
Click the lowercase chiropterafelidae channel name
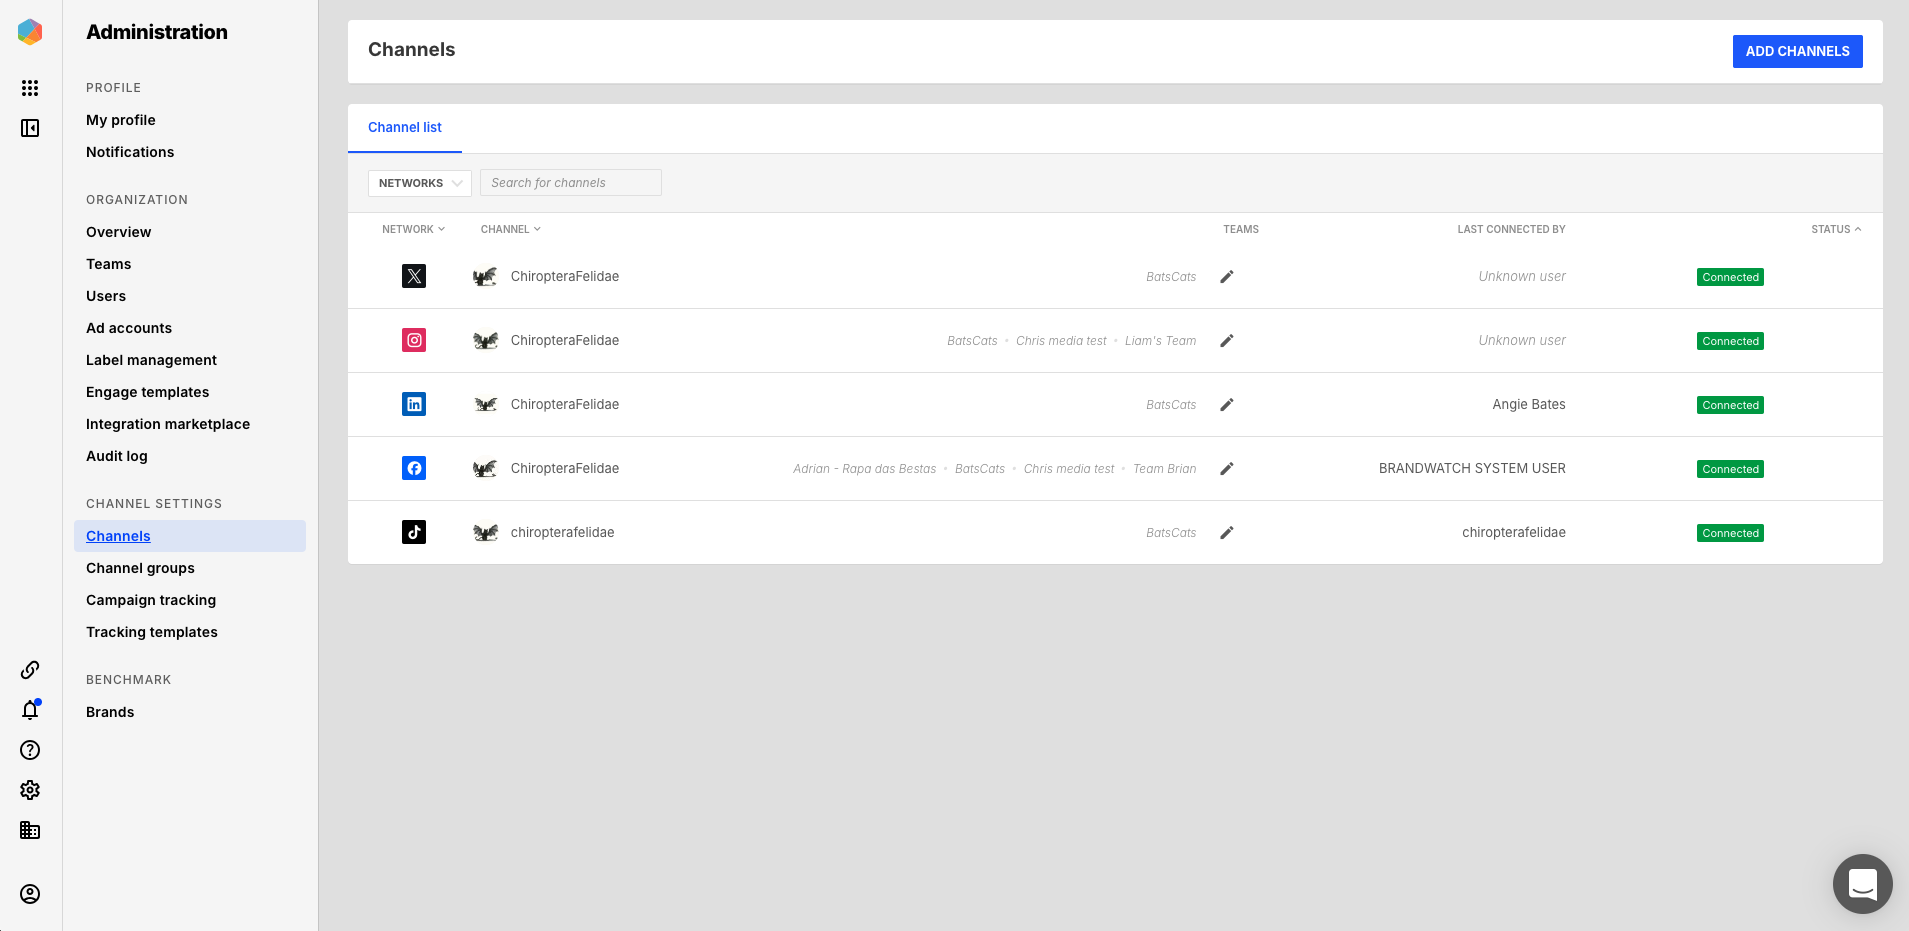(x=562, y=532)
